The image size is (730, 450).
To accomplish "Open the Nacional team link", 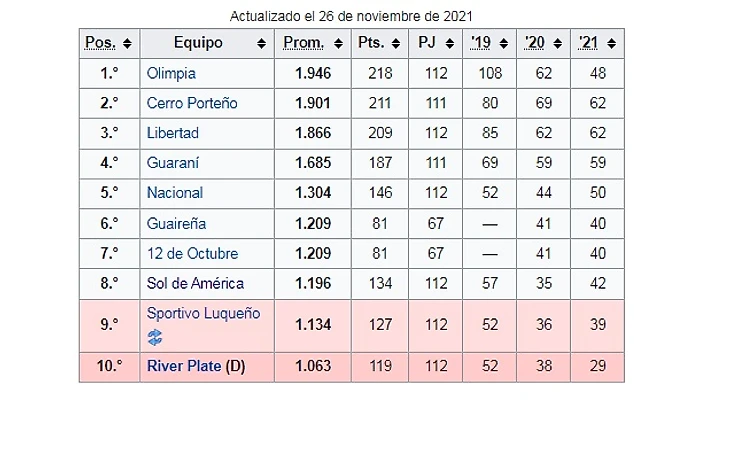I will [x=175, y=193].
